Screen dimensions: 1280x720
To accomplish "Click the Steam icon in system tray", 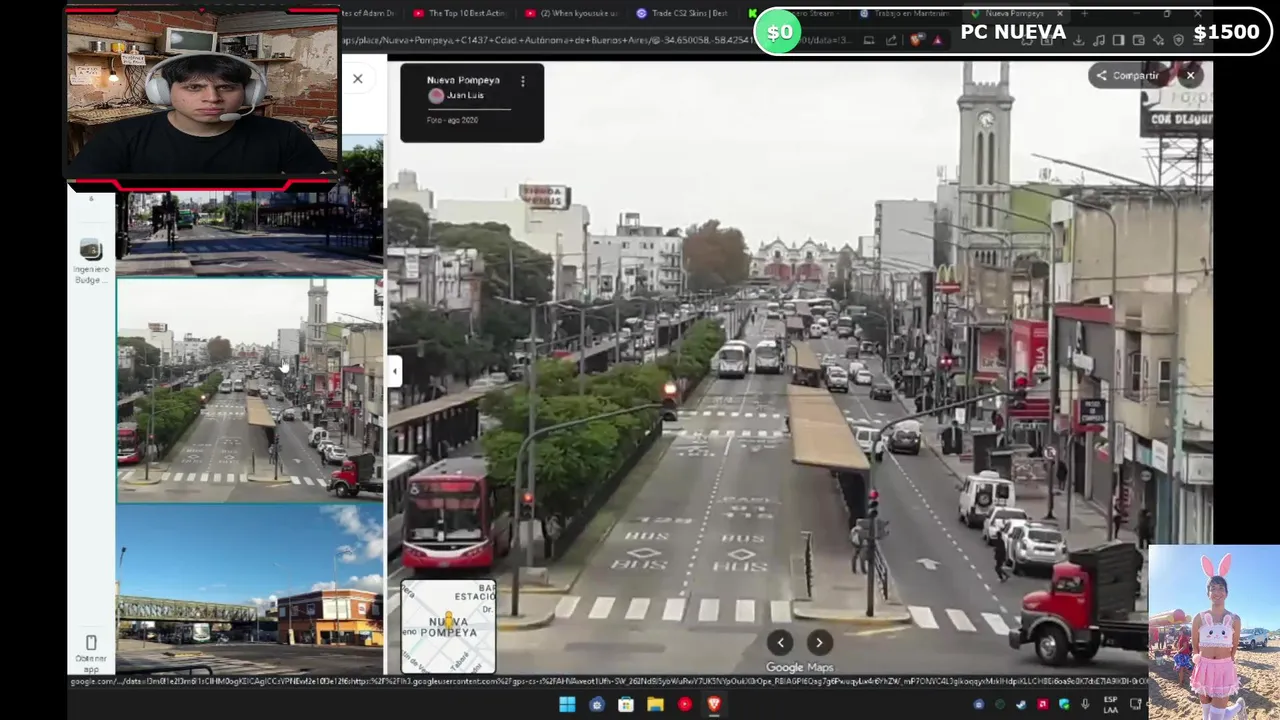I will click(x=1021, y=704).
